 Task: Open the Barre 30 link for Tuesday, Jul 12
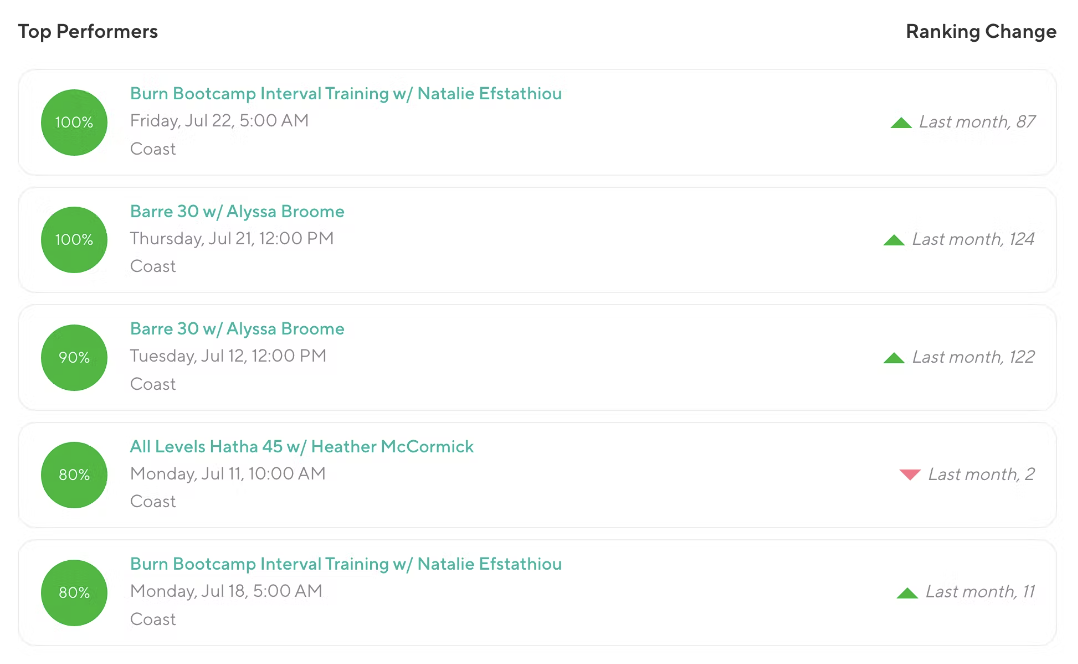point(237,329)
